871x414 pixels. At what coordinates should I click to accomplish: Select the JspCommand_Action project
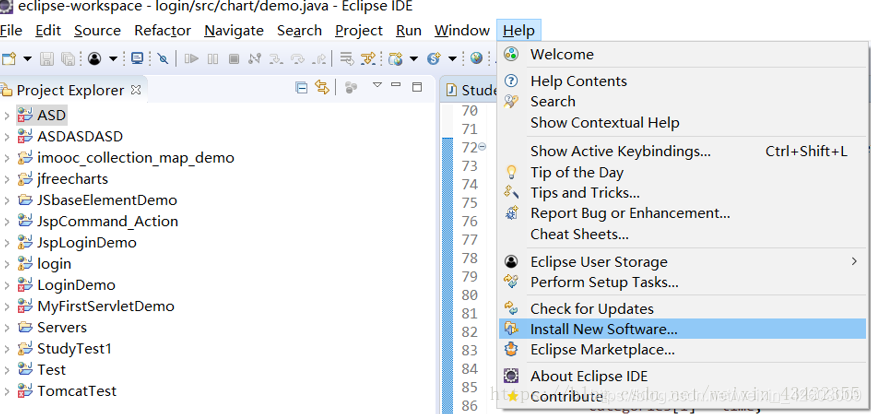pos(107,221)
